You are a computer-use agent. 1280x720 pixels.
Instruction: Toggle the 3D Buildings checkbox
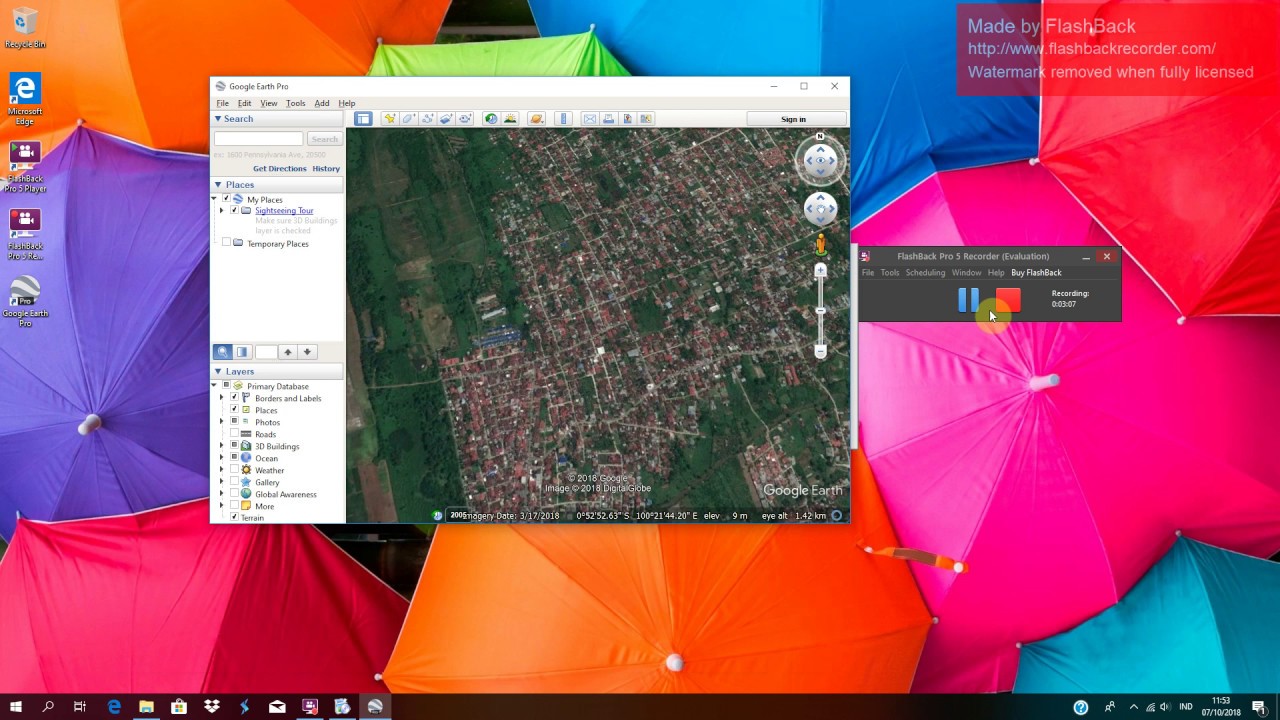(x=234, y=446)
